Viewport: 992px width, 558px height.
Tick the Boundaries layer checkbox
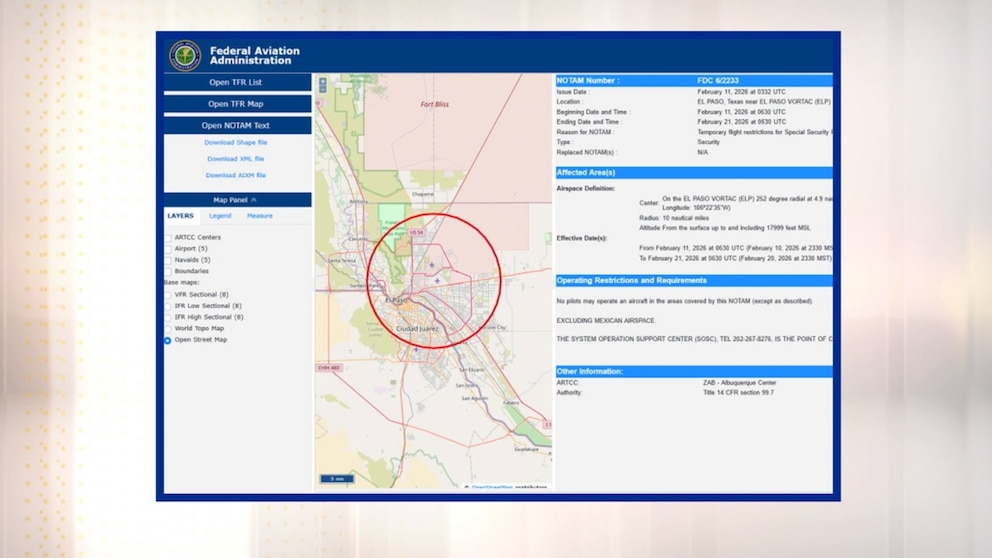[x=168, y=271]
